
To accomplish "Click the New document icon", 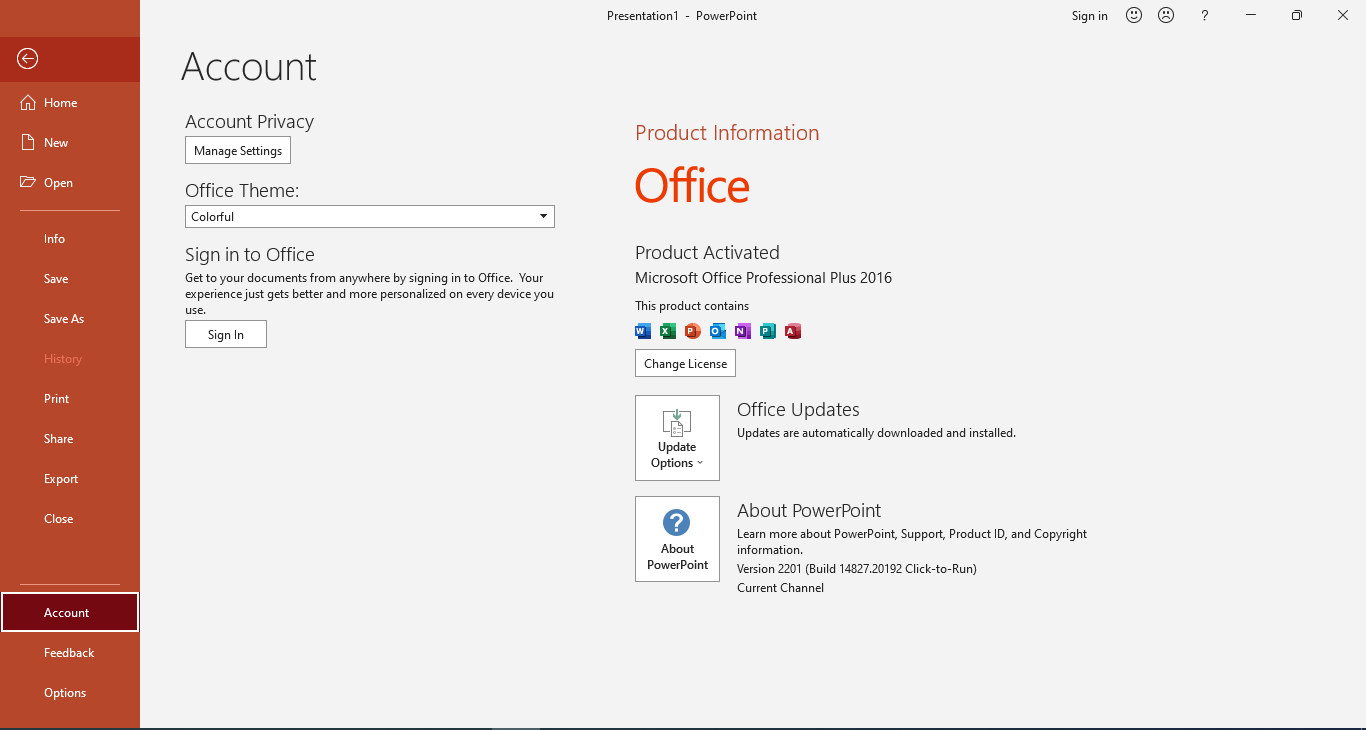I will (x=28, y=143).
